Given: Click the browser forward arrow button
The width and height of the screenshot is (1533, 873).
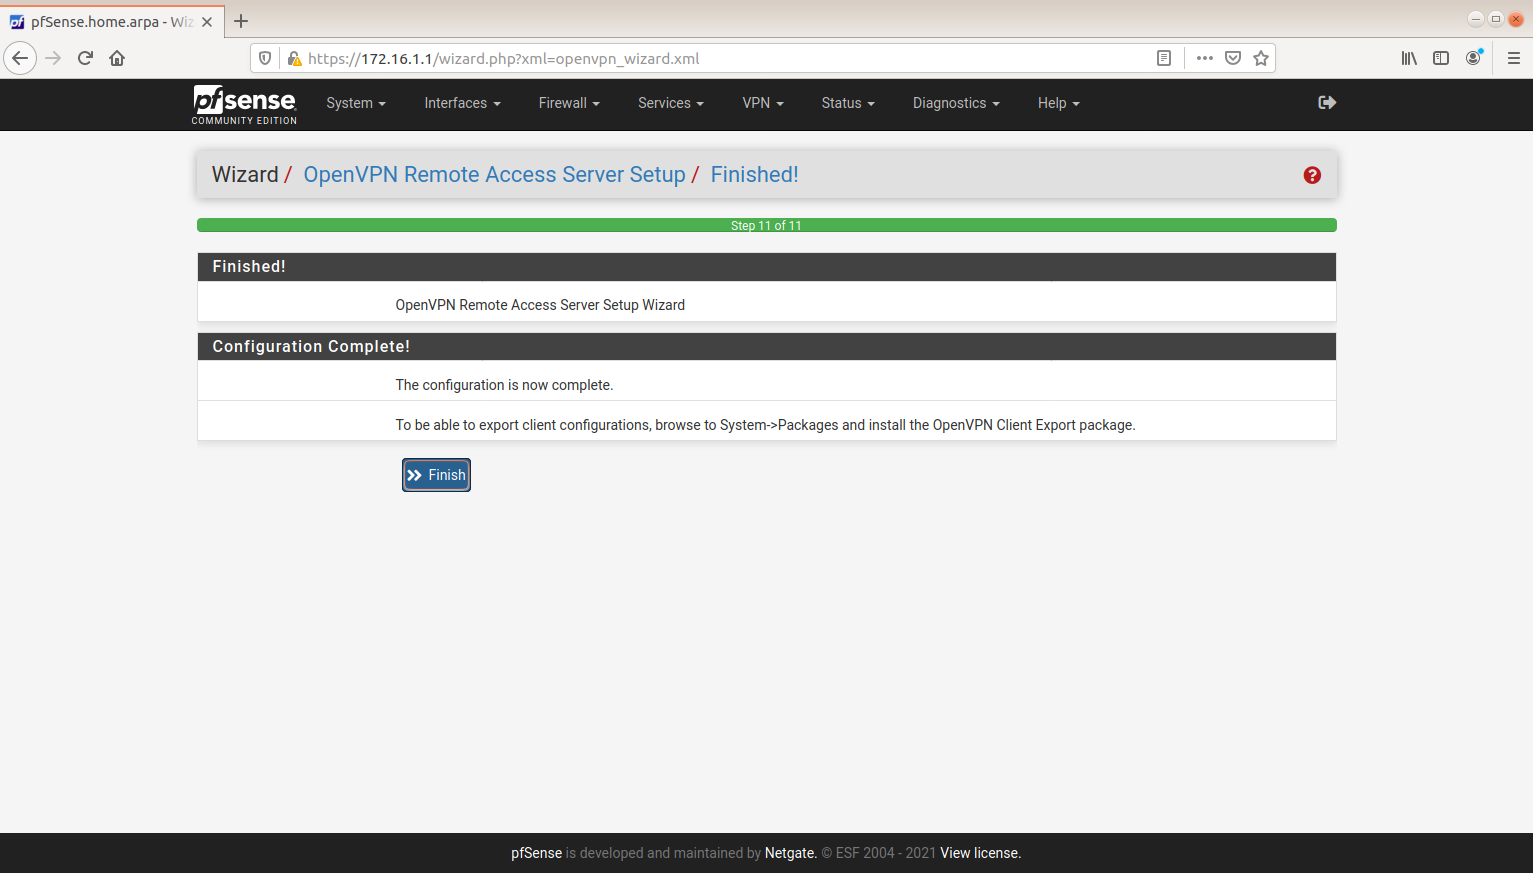Looking at the screenshot, I should click(53, 58).
